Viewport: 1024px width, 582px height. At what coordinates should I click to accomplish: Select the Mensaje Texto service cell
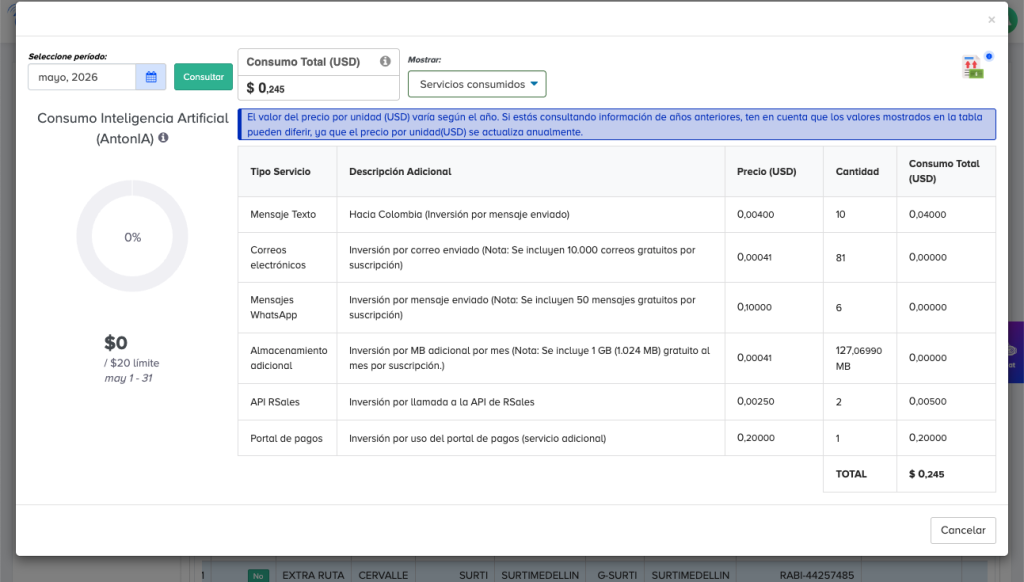pyautogui.click(x=287, y=214)
